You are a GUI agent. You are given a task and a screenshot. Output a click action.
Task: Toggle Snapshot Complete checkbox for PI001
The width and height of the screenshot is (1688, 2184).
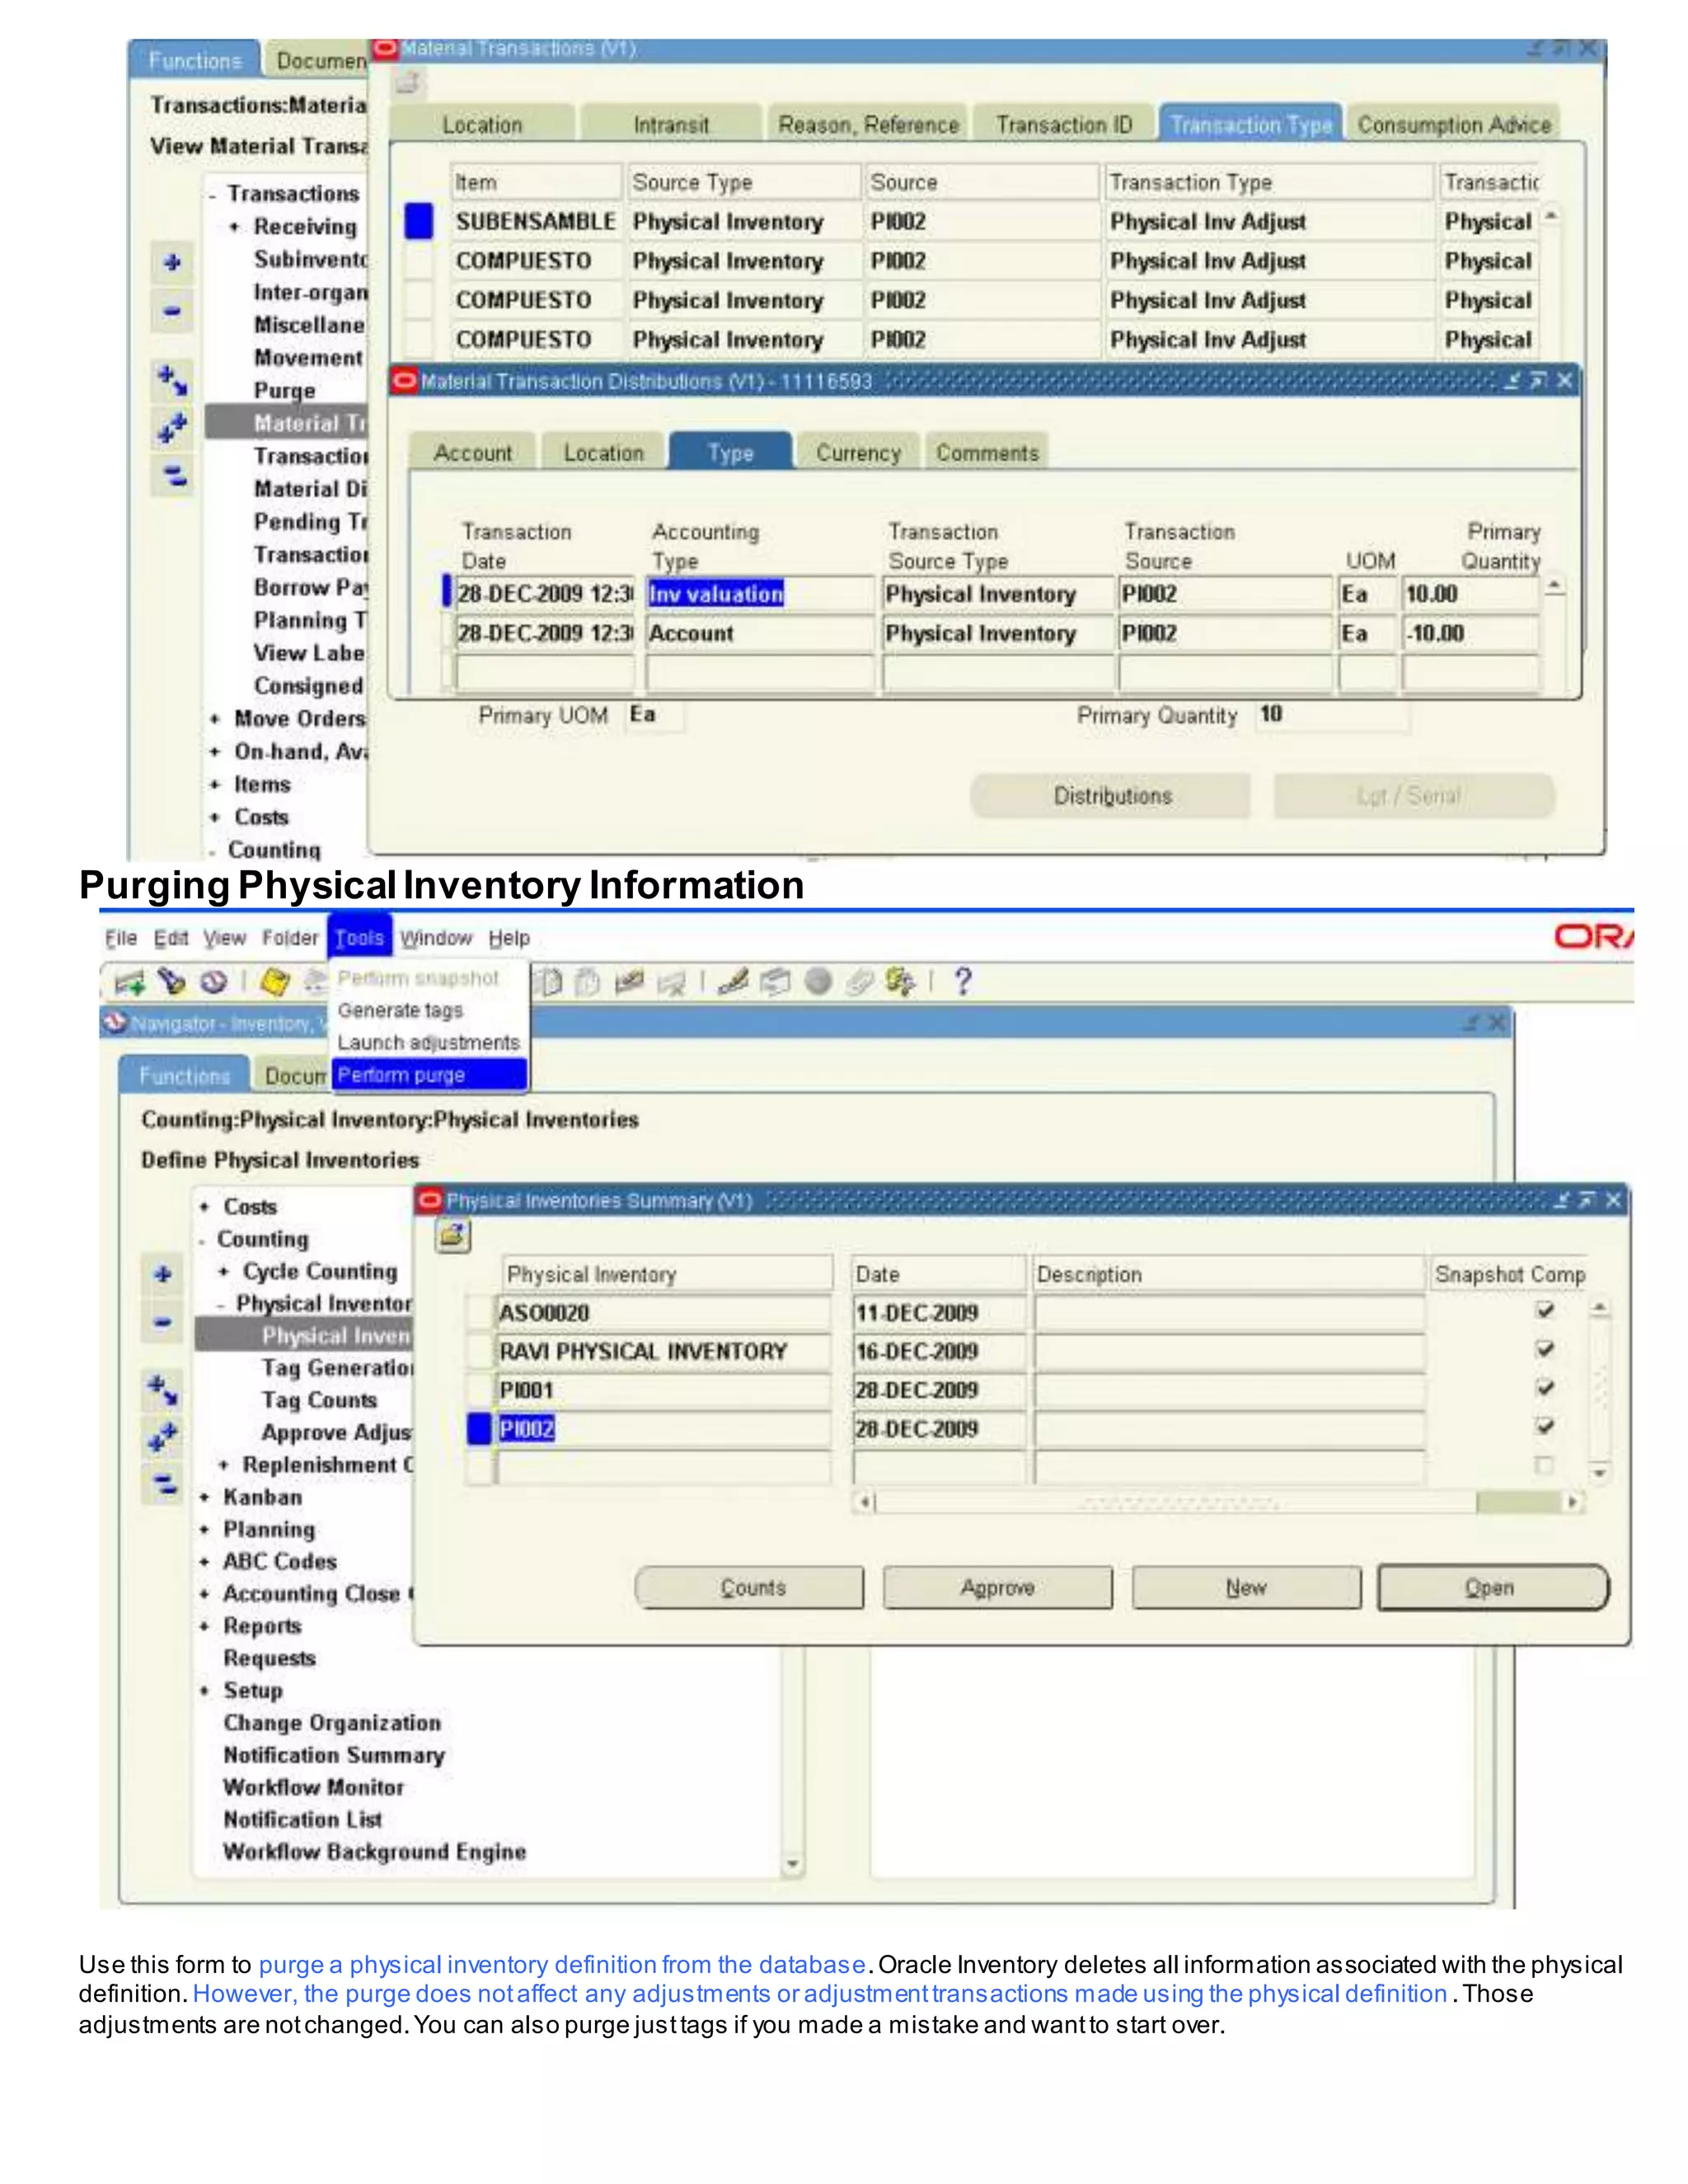[x=1545, y=1388]
